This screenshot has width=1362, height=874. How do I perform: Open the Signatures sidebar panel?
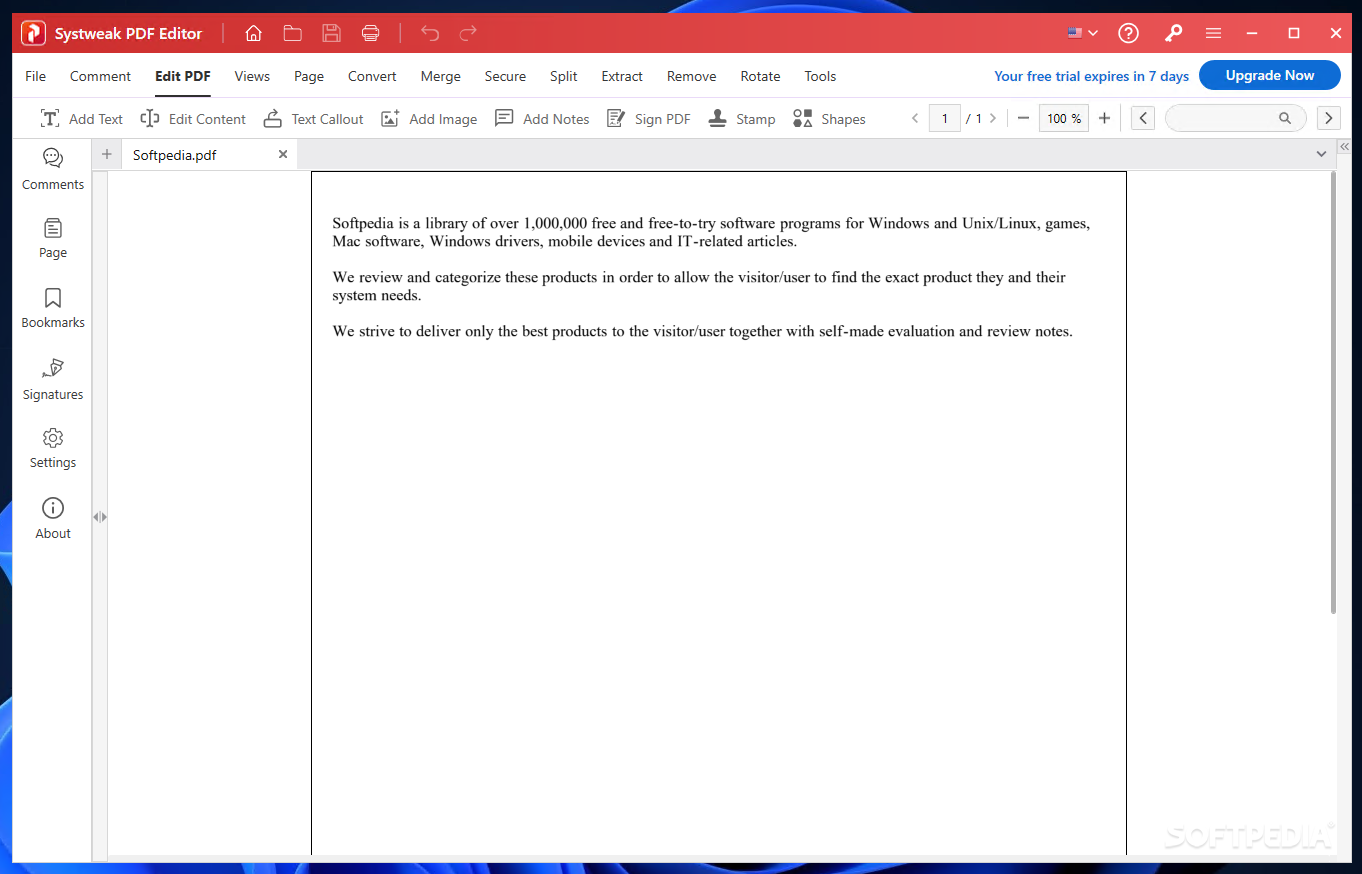pyautogui.click(x=53, y=379)
